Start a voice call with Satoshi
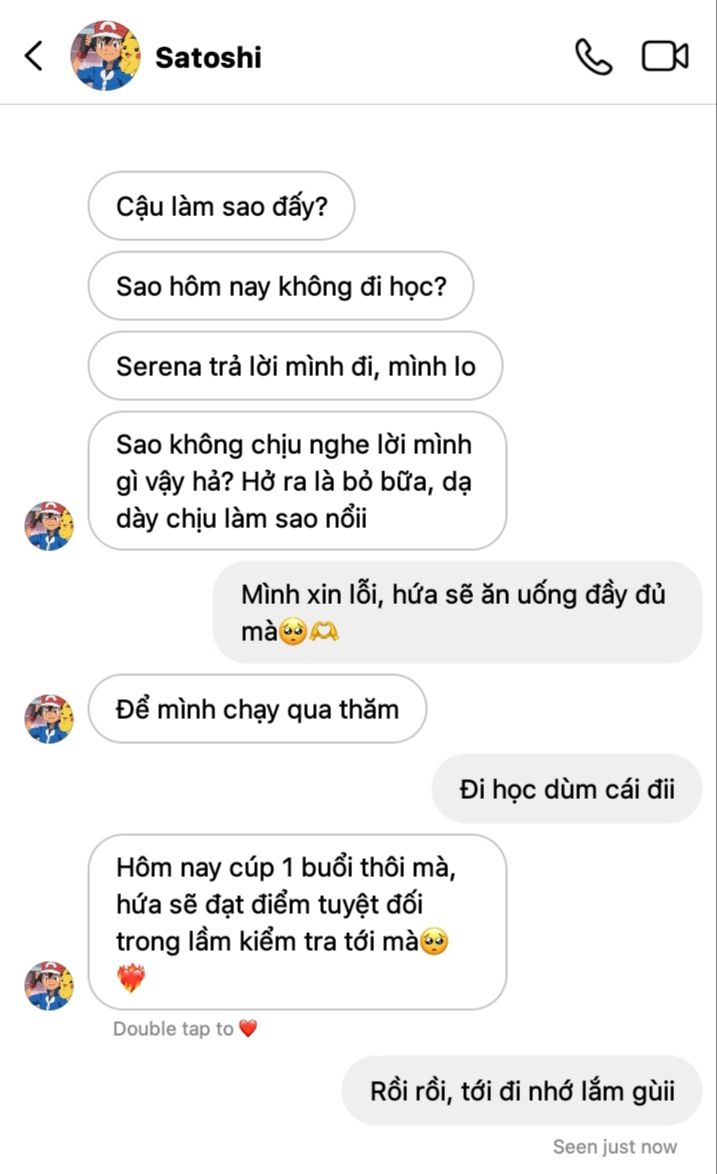This screenshot has width=717, height=1174. 593,56
